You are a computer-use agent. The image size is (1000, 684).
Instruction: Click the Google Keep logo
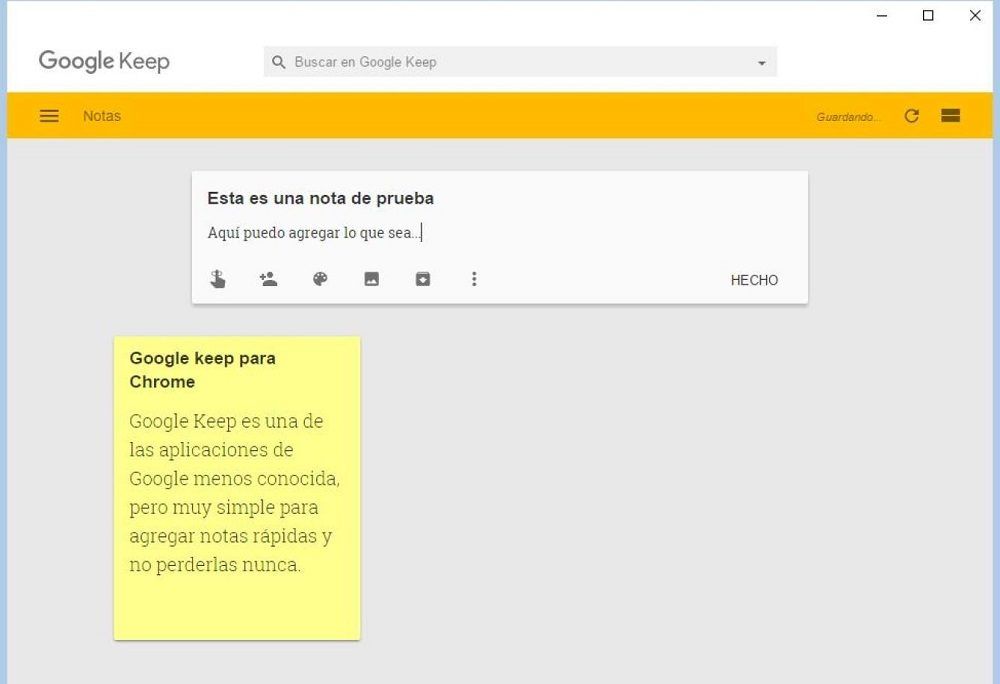tap(104, 61)
